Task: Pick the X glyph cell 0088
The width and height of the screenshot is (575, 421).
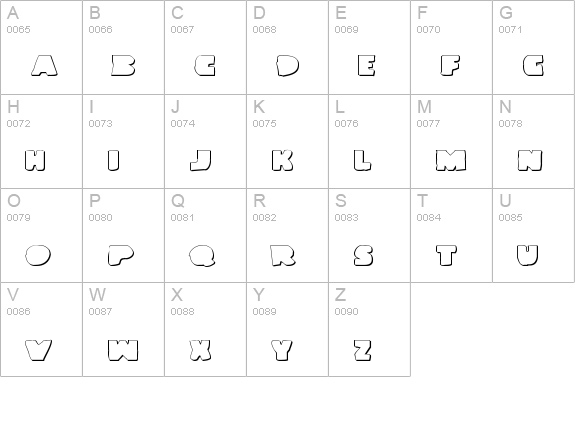Action: click(x=205, y=330)
